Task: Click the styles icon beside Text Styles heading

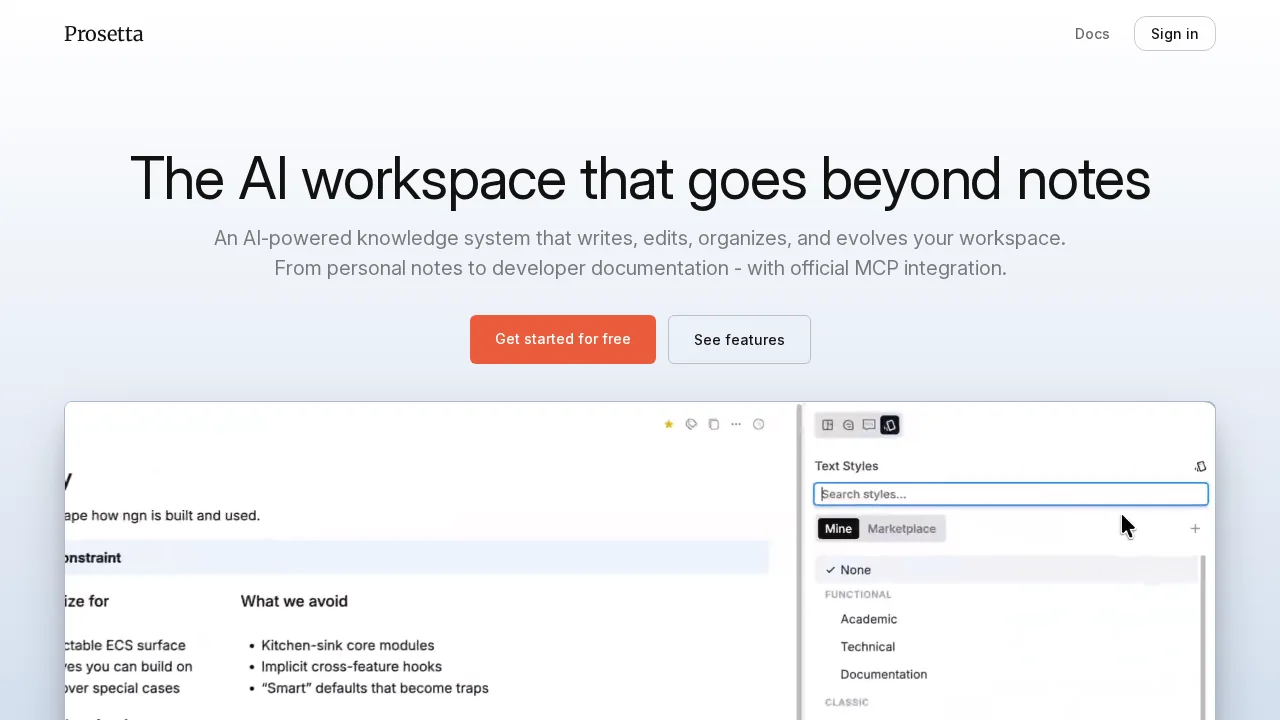Action: click(1200, 466)
